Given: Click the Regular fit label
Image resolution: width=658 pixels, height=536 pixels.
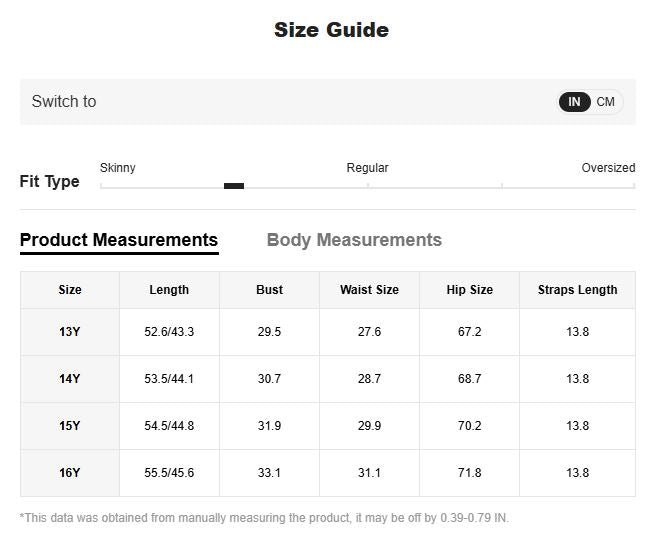Looking at the screenshot, I should [367, 168].
